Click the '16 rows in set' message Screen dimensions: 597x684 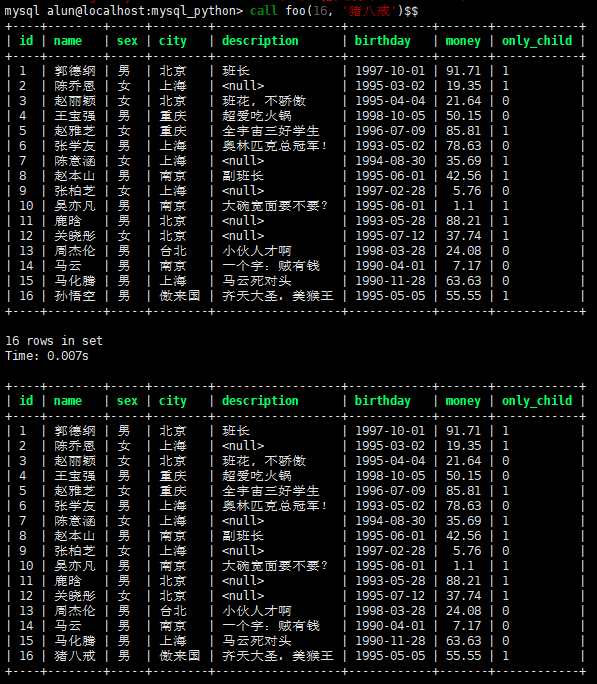pyautogui.click(x=54, y=341)
